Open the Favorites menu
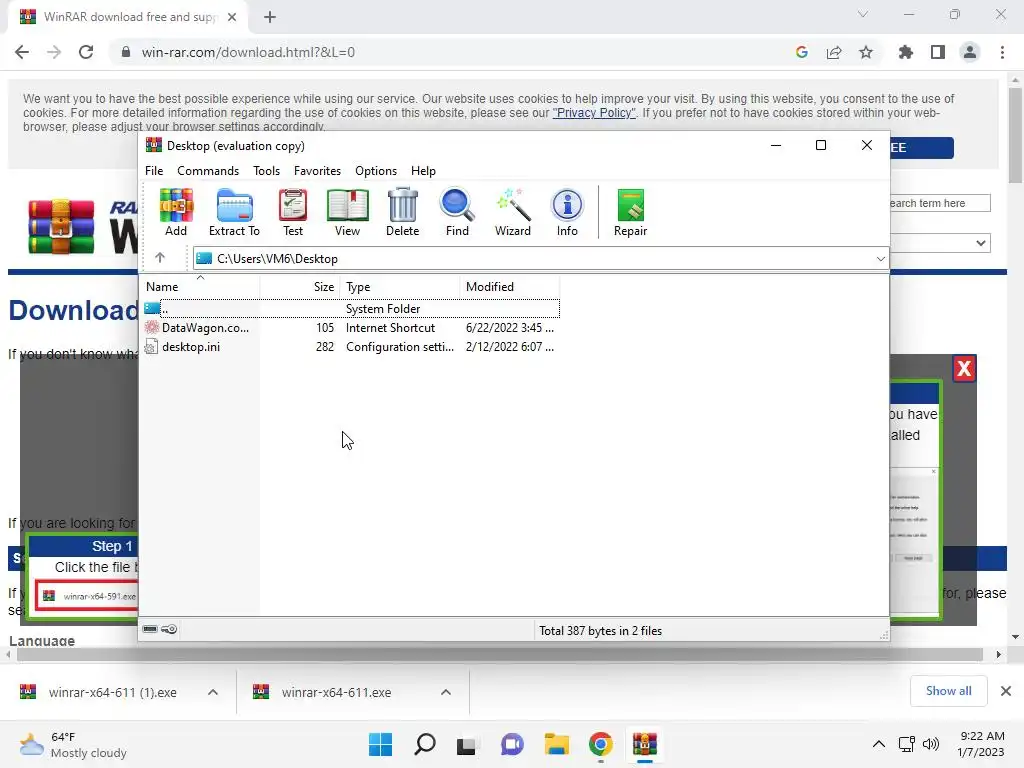Screen dimensions: 1024x768 317,170
